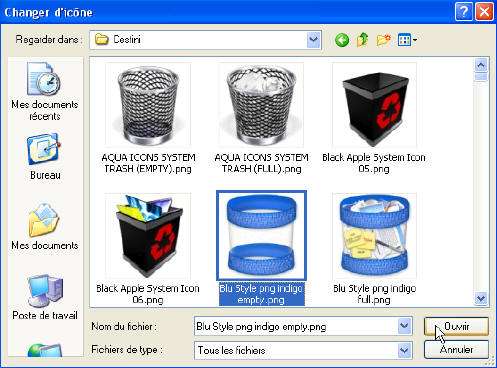Image resolution: width=497 pixels, height=368 pixels.
Task: Select the Black Apple System Icon 05 thumbnail
Action: (x=374, y=105)
